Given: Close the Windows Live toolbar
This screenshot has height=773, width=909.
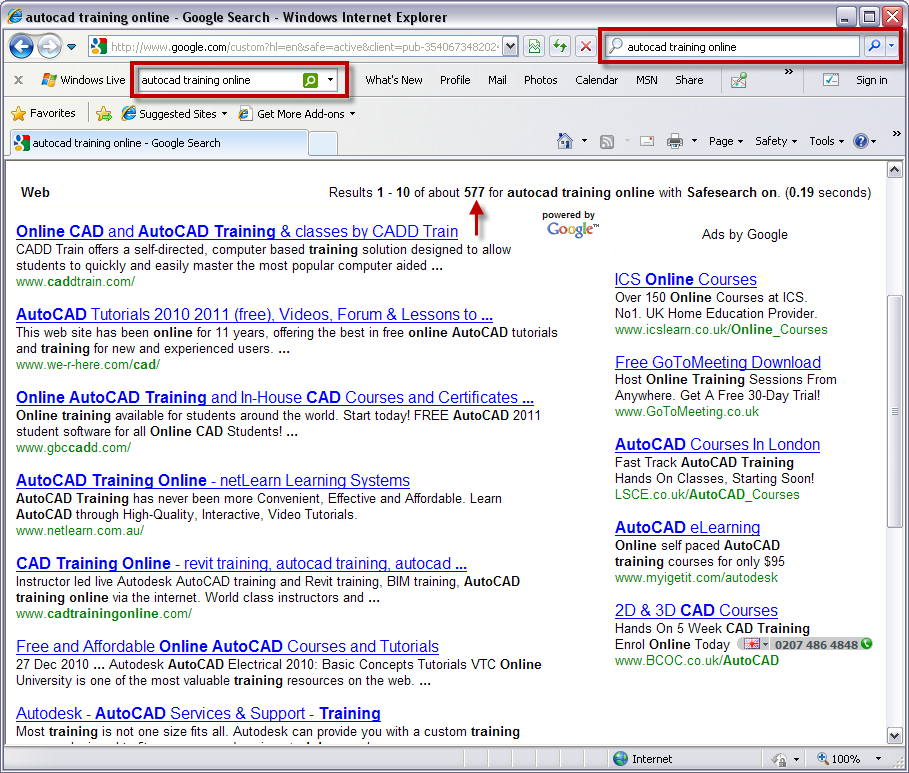Looking at the screenshot, I should point(19,80).
